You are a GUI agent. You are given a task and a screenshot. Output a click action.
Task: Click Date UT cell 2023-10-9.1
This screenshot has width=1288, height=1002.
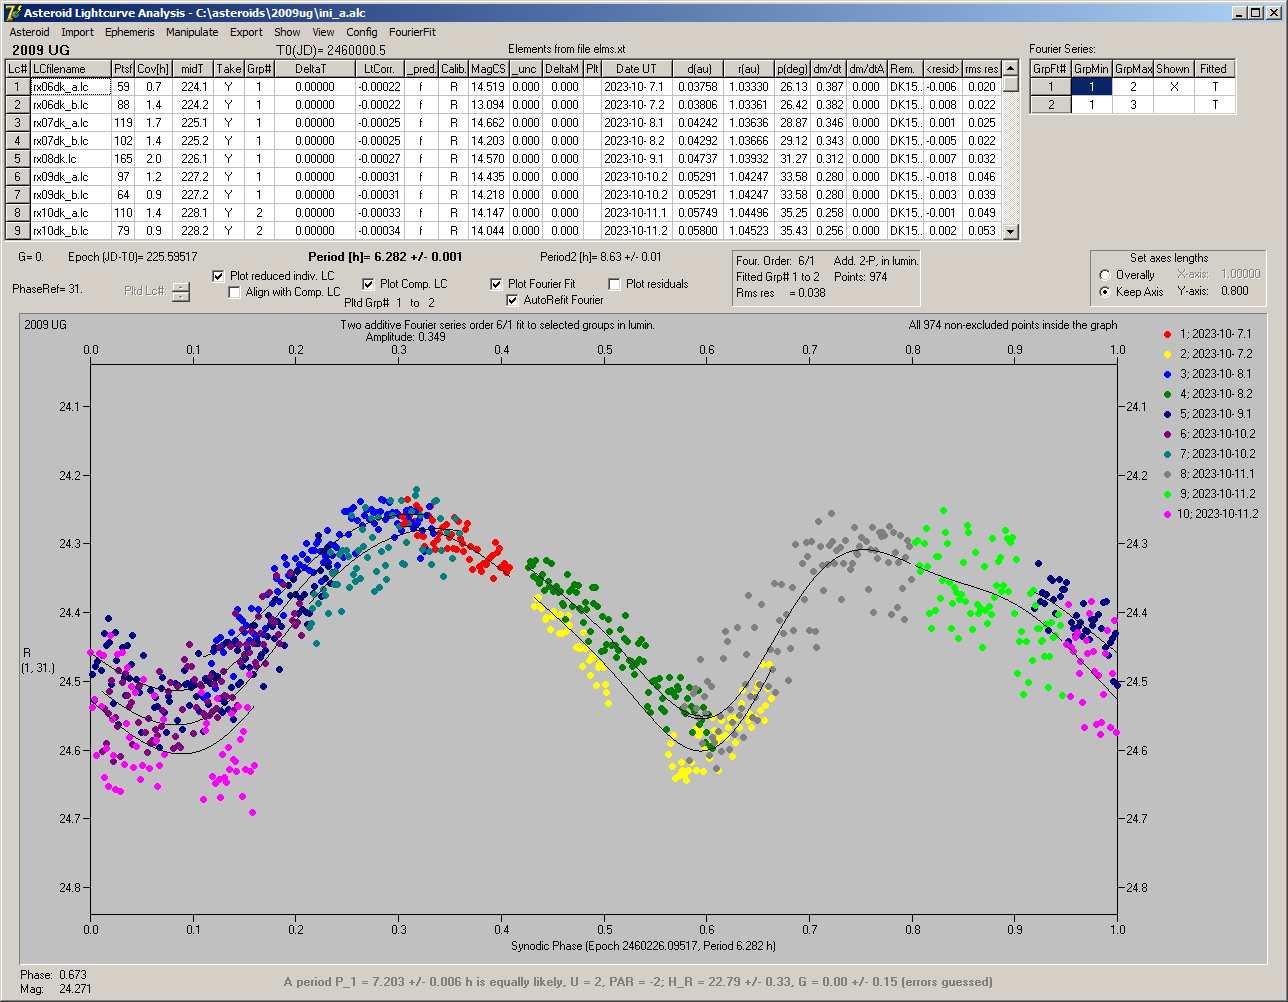[636, 159]
